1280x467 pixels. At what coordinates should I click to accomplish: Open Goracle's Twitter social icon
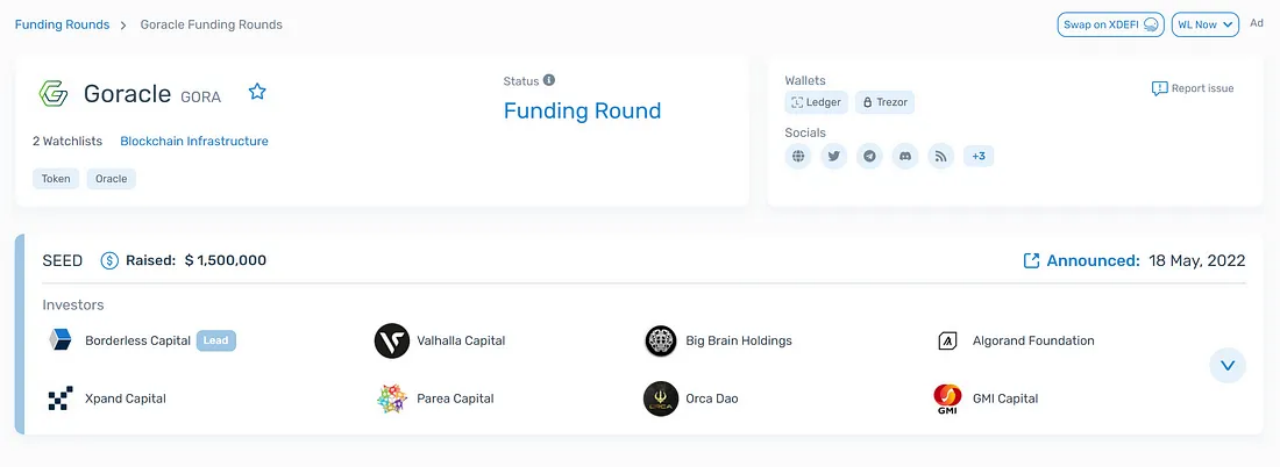click(x=834, y=156)
